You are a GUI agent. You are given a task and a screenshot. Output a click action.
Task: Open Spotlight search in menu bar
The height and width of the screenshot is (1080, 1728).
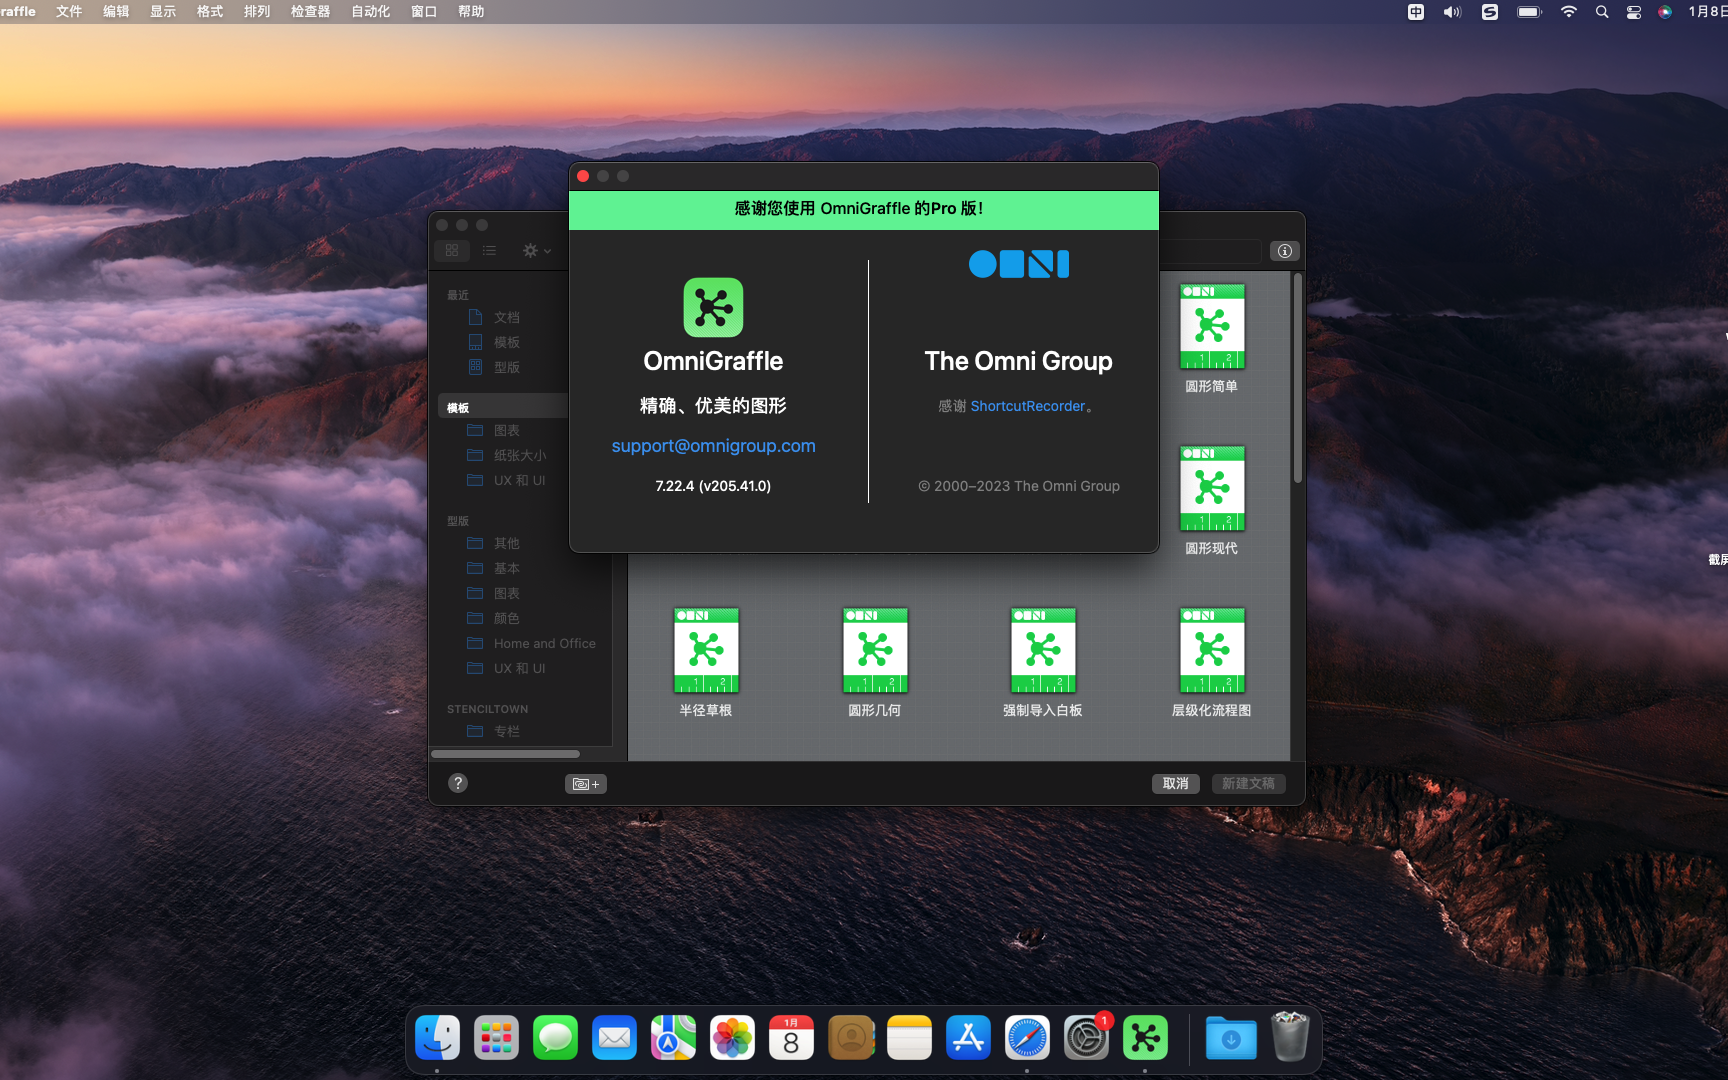pos(1602,12)
